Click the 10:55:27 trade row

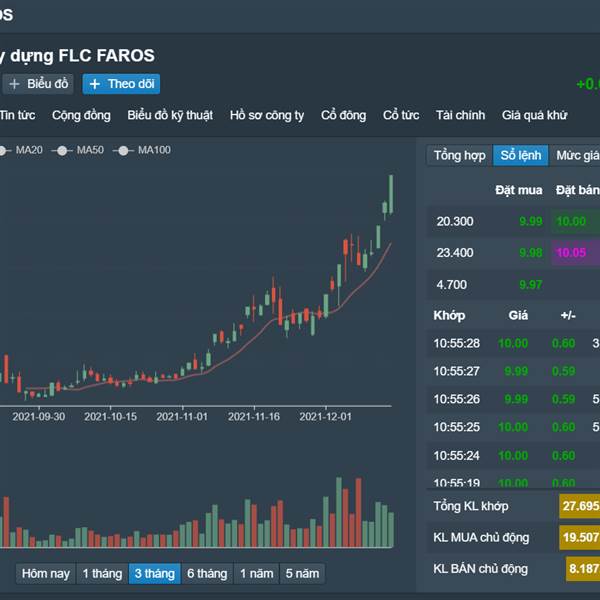point(513,371)
